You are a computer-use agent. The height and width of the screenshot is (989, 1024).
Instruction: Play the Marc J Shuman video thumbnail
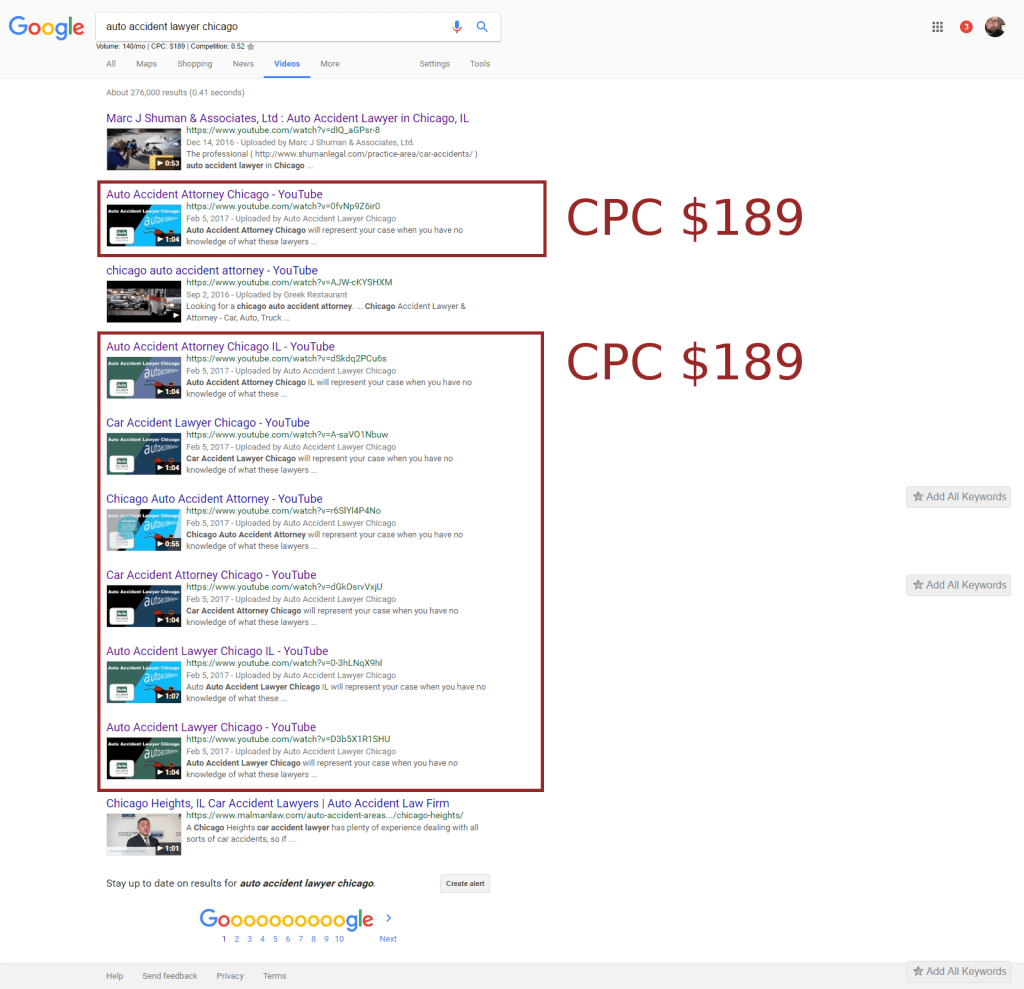[x=144, y=149]
